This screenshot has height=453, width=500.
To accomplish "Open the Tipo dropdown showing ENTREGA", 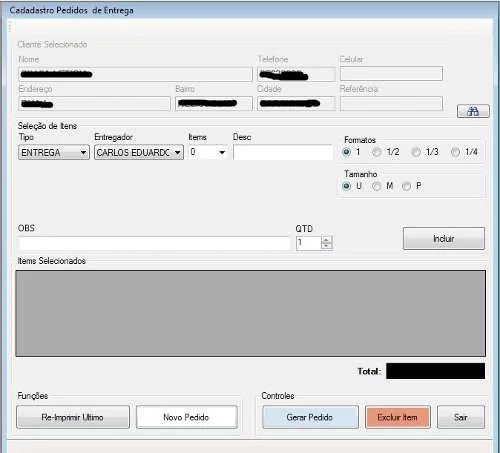I will pyautogui.click(x=54, y=152).
